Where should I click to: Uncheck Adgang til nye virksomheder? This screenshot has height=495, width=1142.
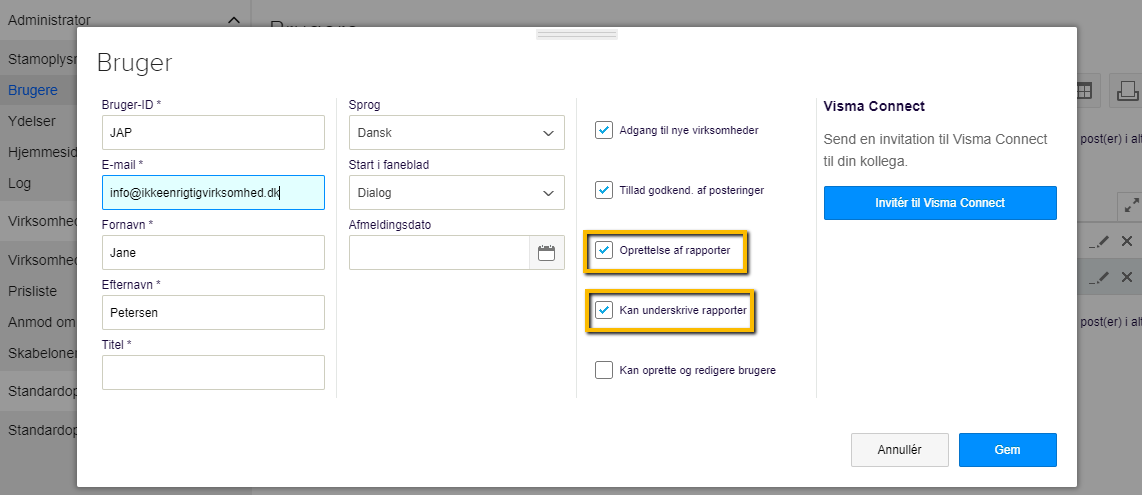pos(604,130)
